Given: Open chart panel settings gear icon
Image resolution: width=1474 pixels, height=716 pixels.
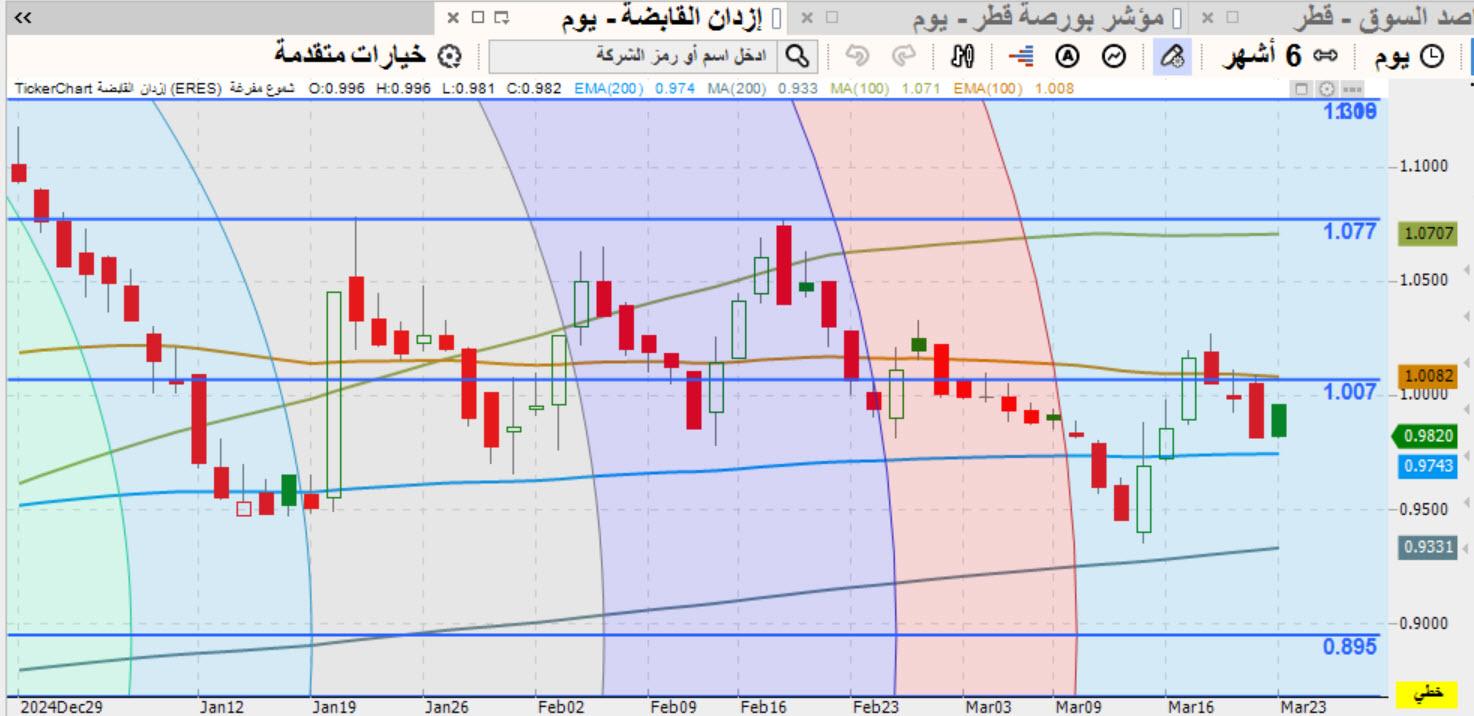Looking at the screenshot, I should 1327,89.
